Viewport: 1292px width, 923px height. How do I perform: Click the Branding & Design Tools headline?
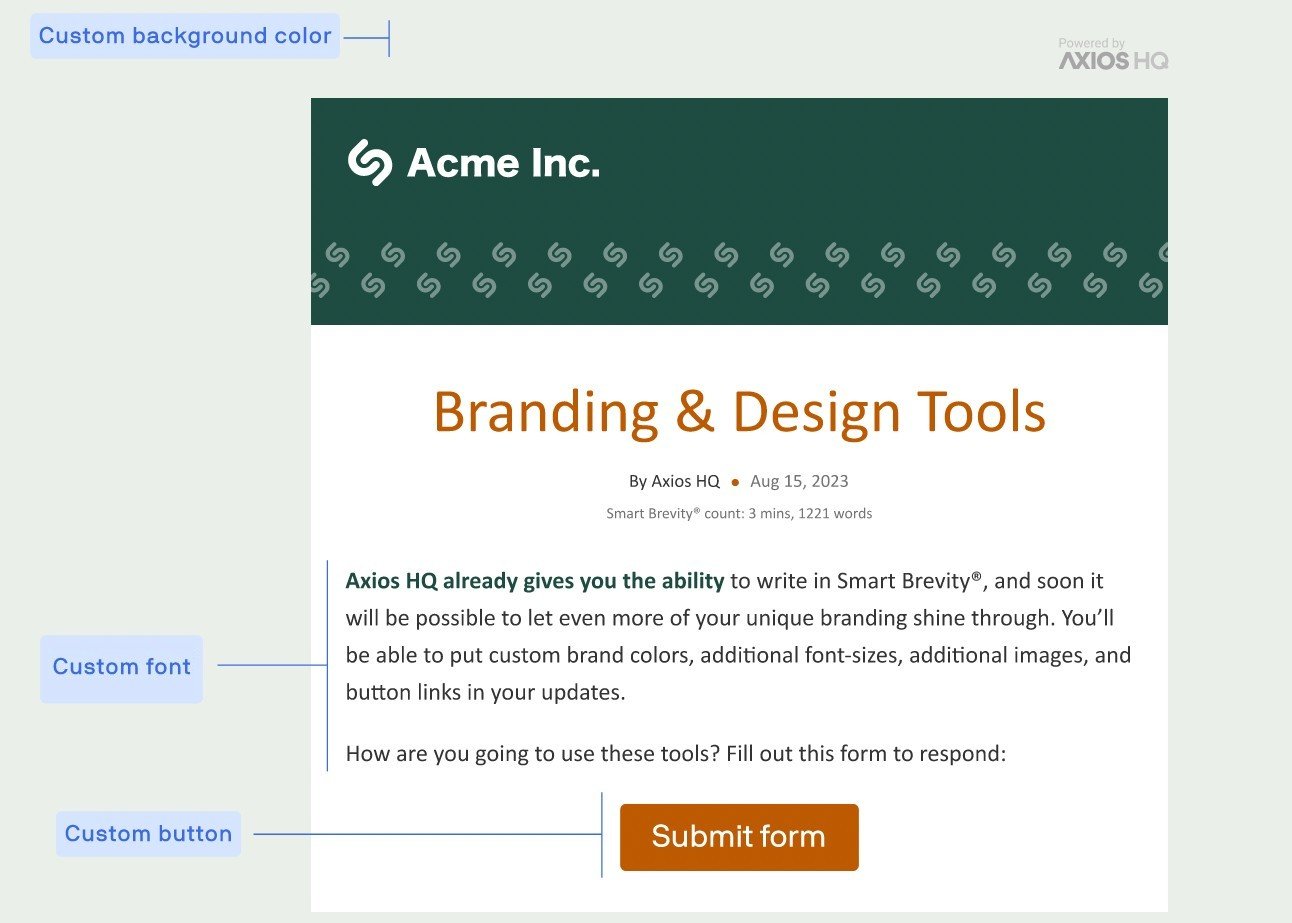pos(739,411)
